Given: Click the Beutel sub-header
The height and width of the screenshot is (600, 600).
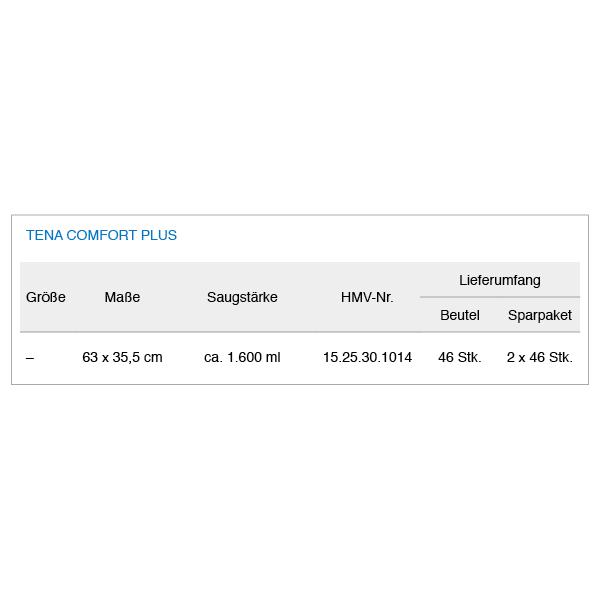Looking at the screenshot, I should pos(460,315).
